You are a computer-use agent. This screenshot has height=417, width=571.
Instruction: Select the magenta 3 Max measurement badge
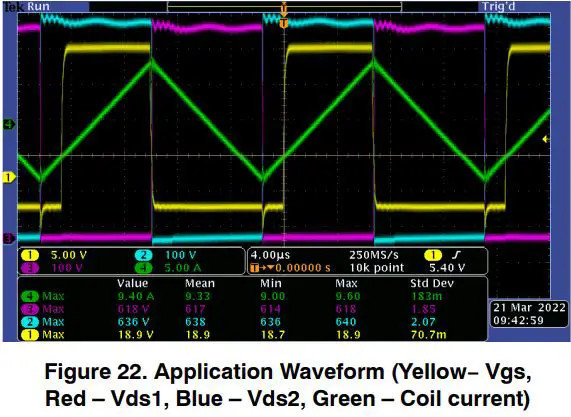tap(30, 309)
